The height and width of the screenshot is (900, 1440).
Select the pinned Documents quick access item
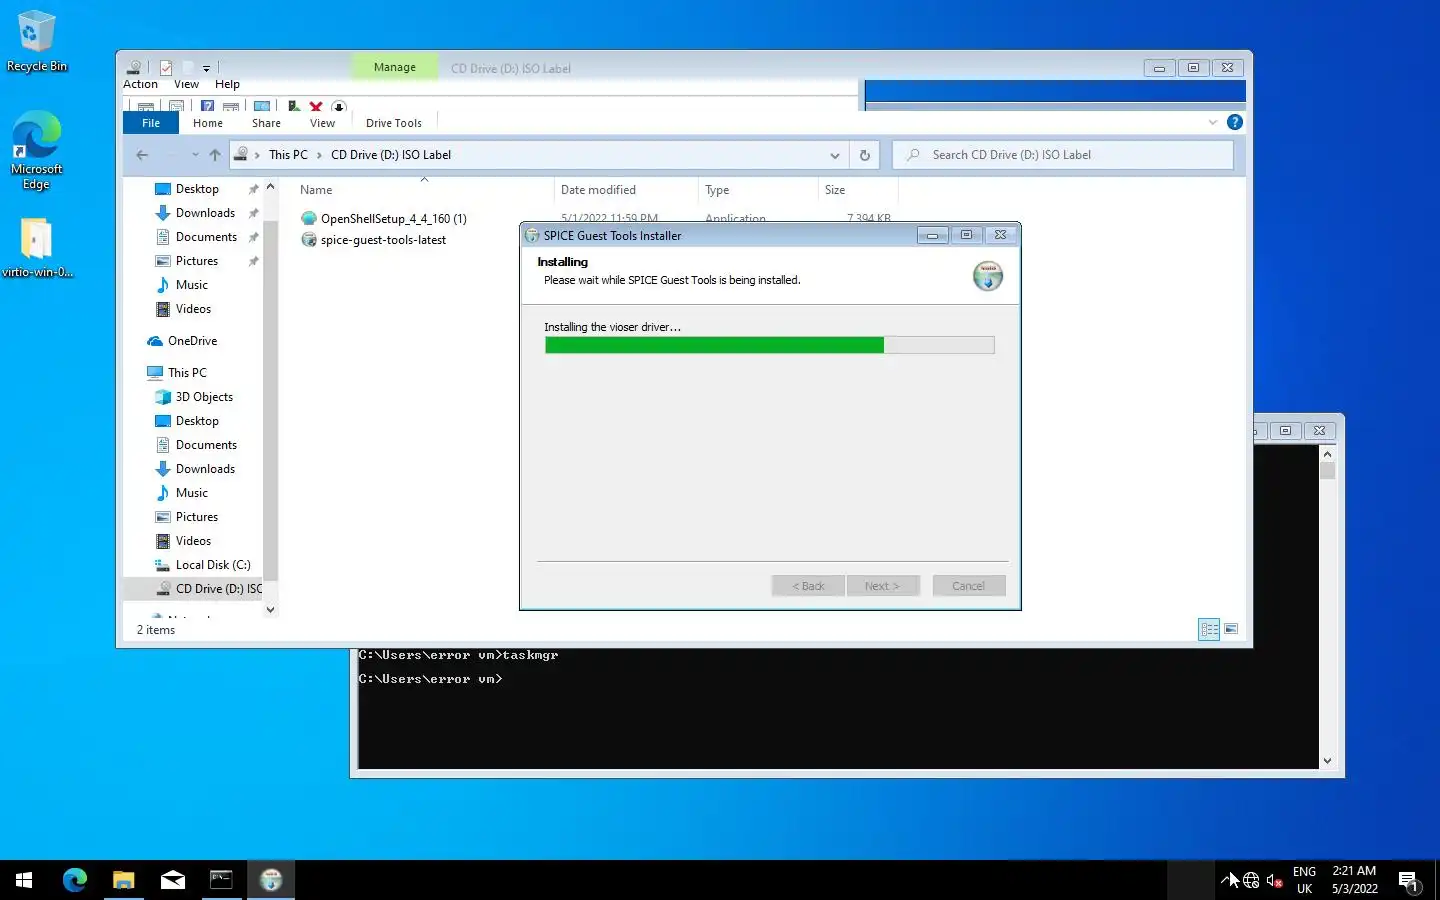pos(206,237)
